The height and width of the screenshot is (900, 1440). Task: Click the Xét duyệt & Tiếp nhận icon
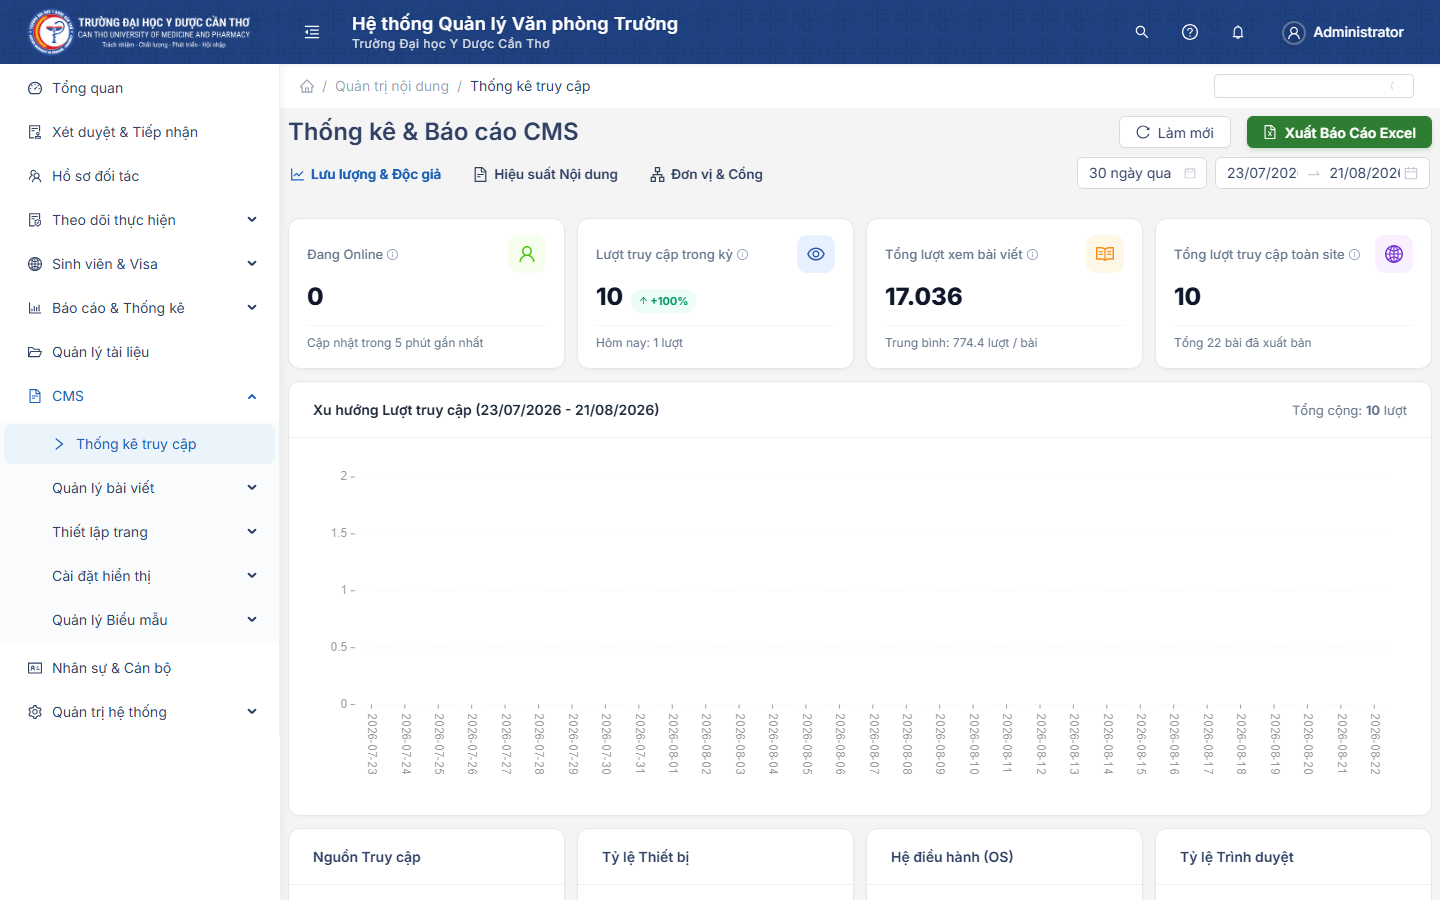point(35,132)
